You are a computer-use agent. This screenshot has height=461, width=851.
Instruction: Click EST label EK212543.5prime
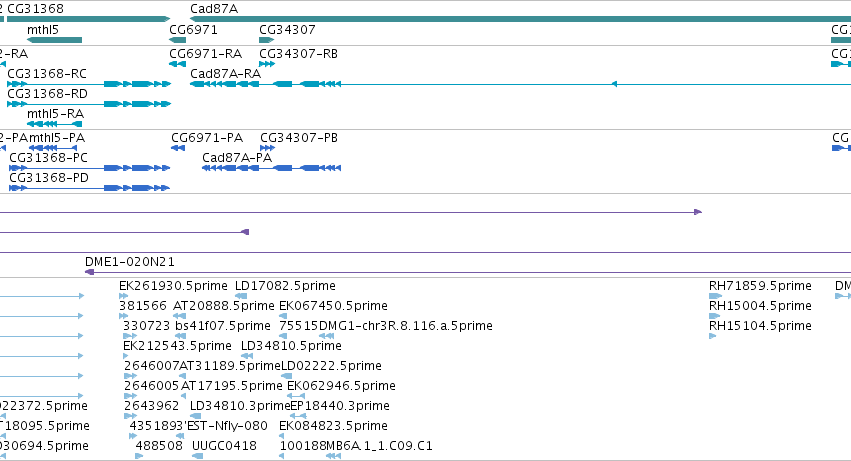[x=177, y=346]
